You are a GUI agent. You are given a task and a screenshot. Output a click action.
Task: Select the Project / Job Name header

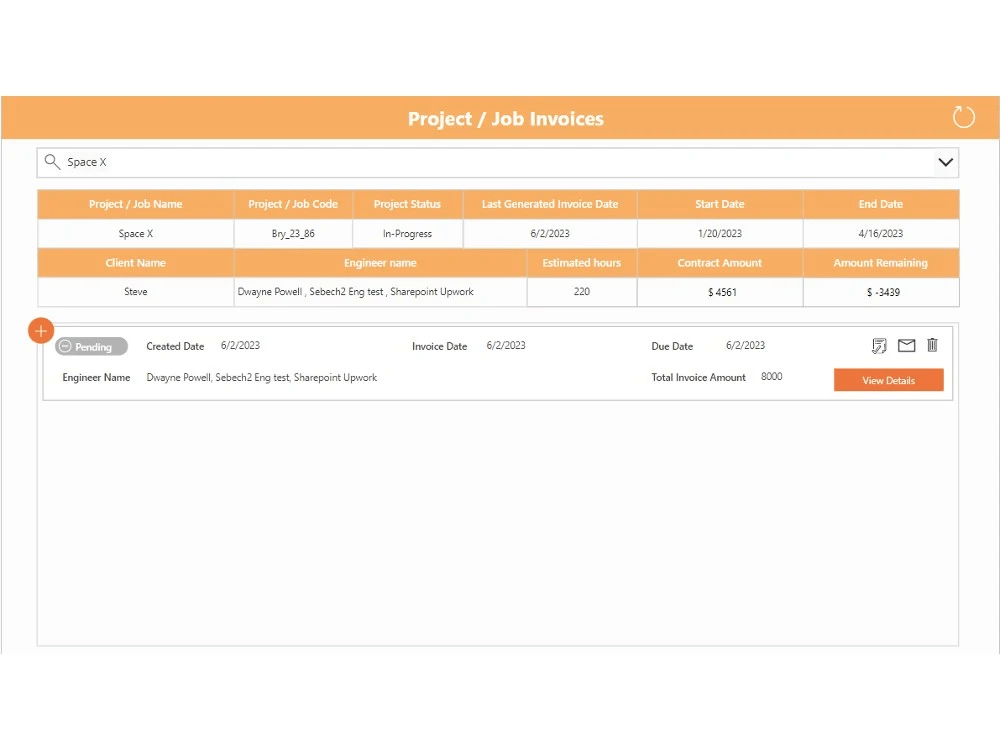click(x=135, y=204)
